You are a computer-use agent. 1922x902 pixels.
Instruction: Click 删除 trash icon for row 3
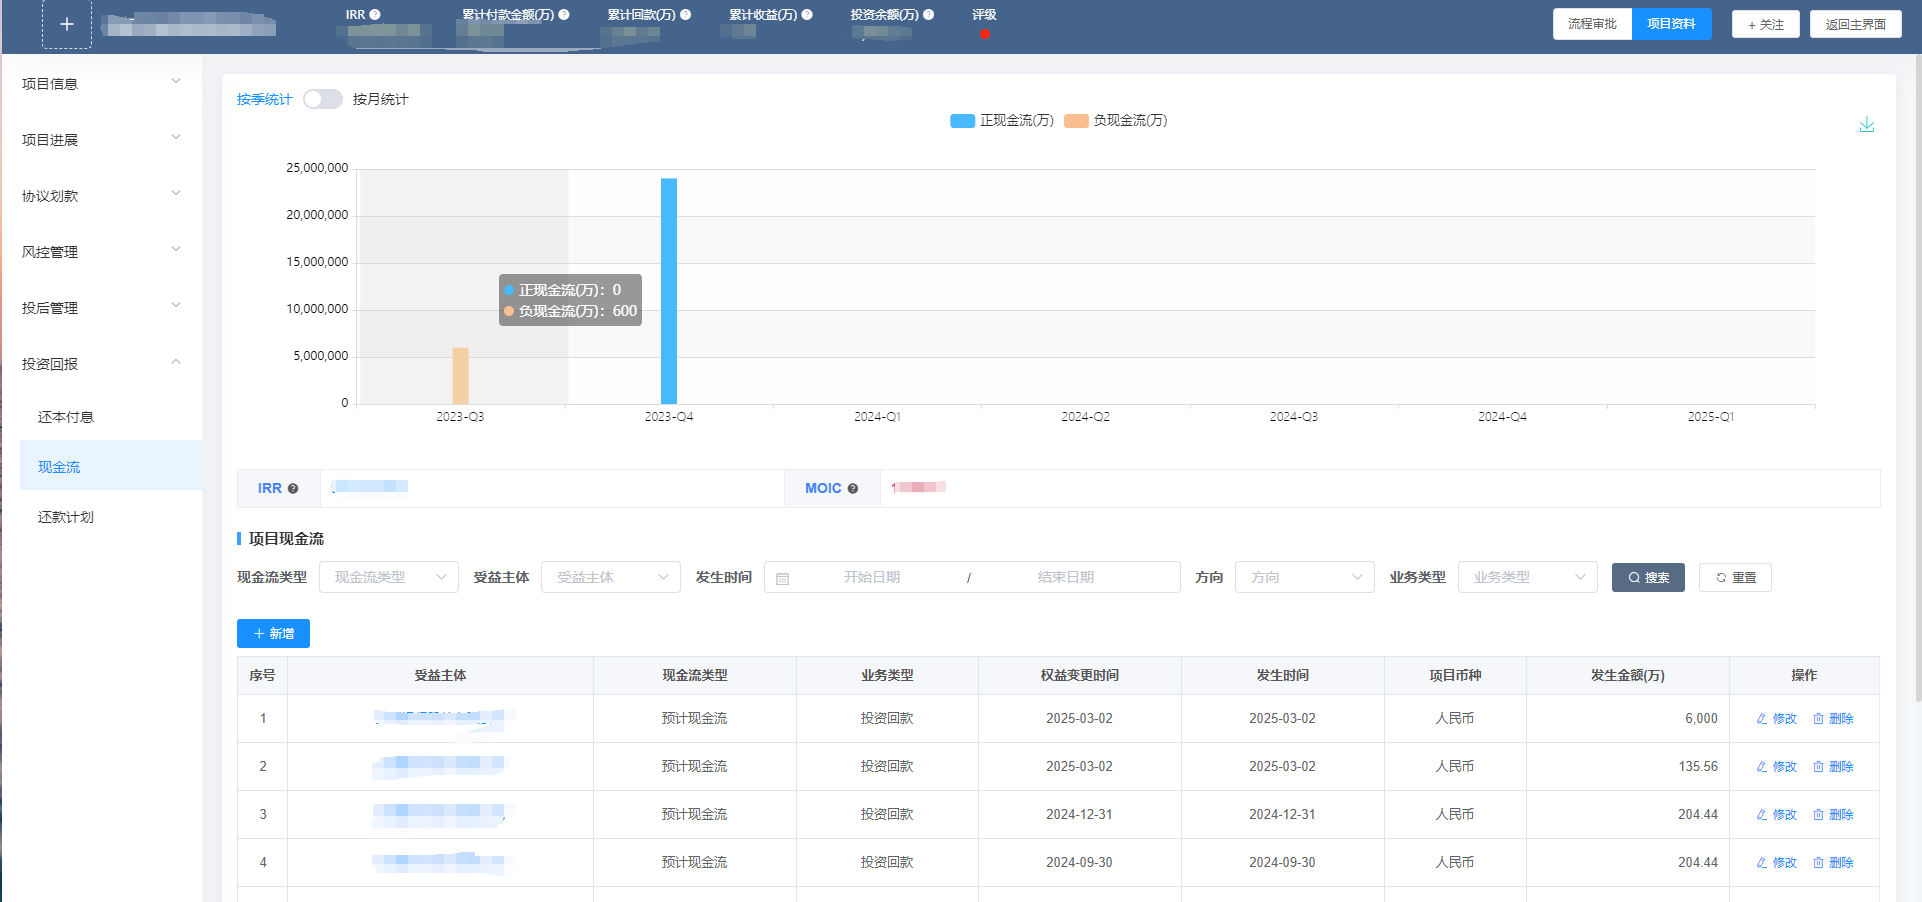coord(1819,815)
